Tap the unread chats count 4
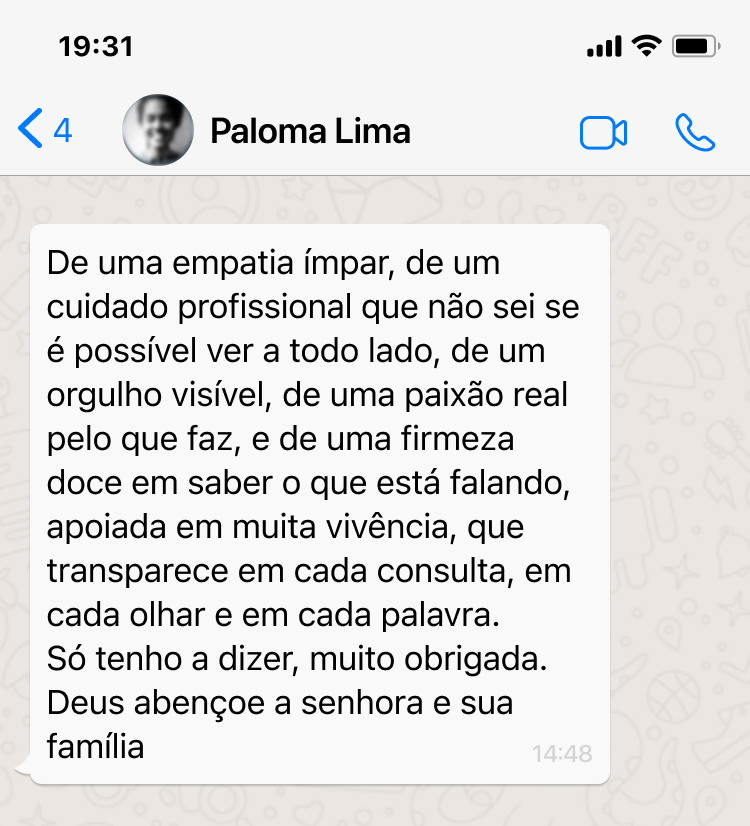 [x=63, y=130]
